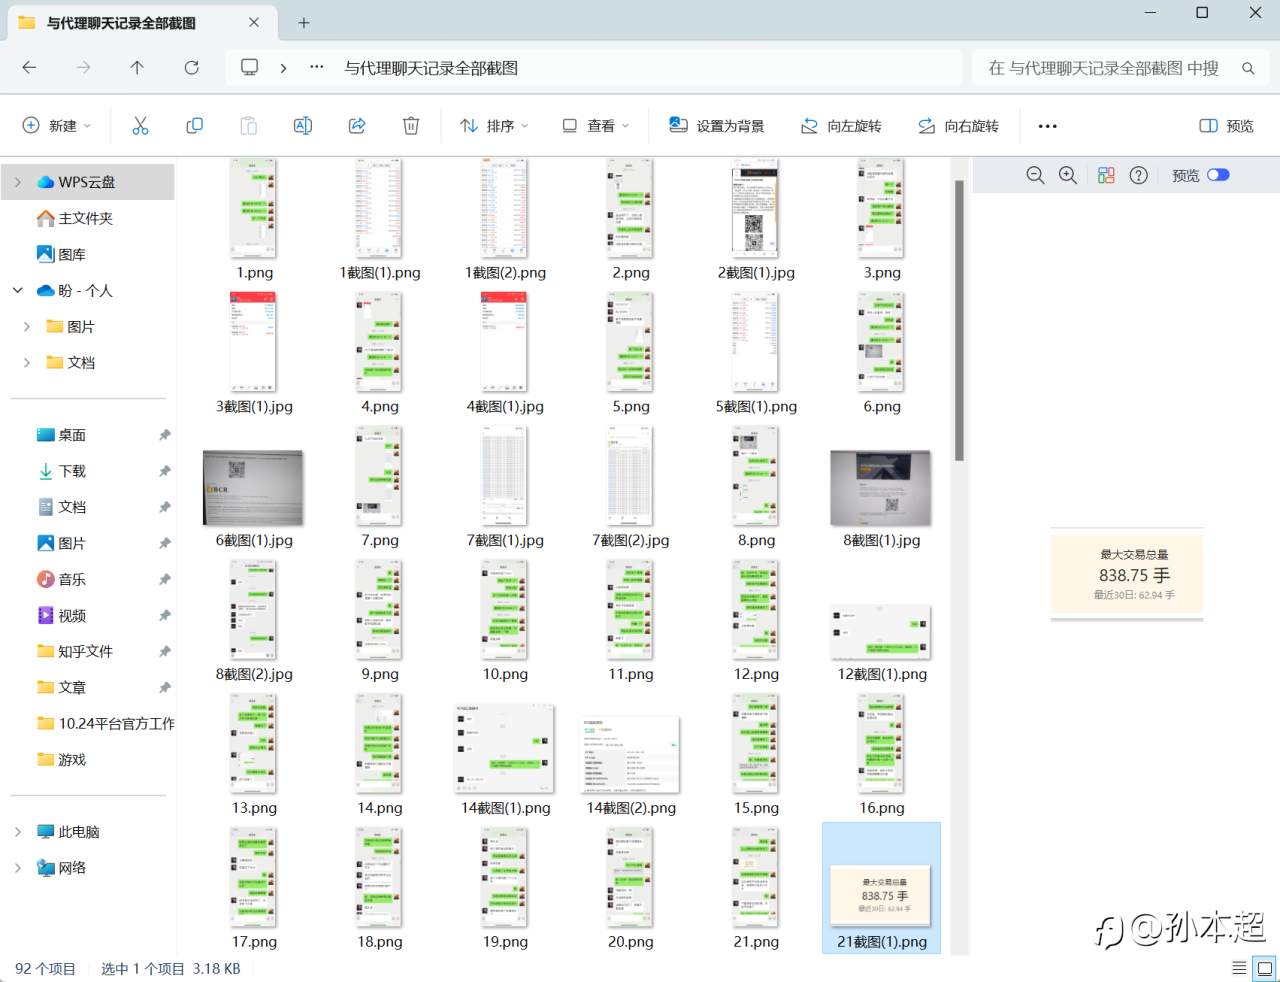The height and width of the screenshot is (982, 1280).
Task: Open WPS云盘 in the sidebar
Action: (x=87, y=182)
